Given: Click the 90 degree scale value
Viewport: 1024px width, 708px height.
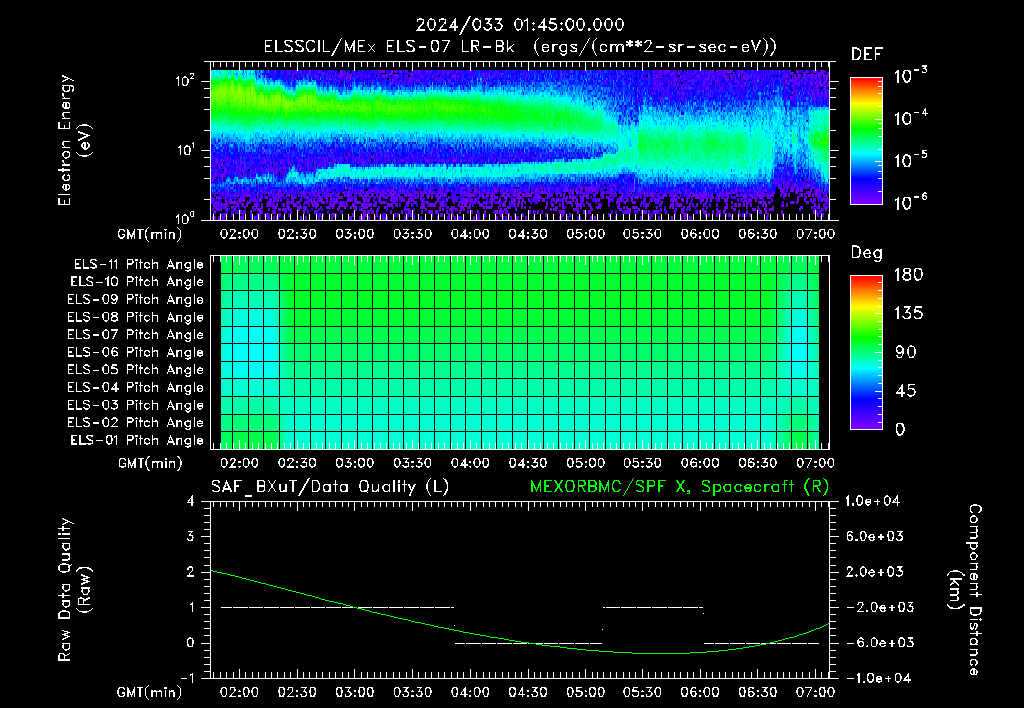Looking at the screenshot, I should point(905,352).
